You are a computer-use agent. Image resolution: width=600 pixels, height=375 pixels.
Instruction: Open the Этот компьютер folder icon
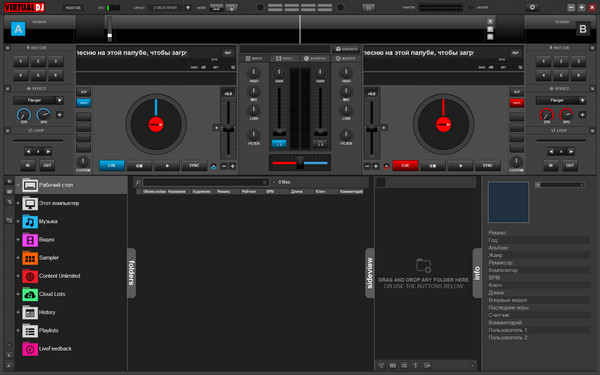30,203
